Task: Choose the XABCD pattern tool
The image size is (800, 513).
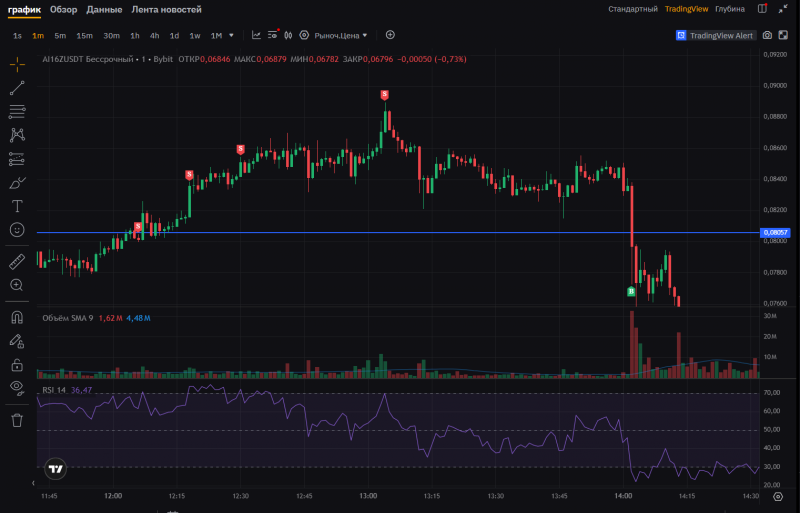Action: point(17,135)
